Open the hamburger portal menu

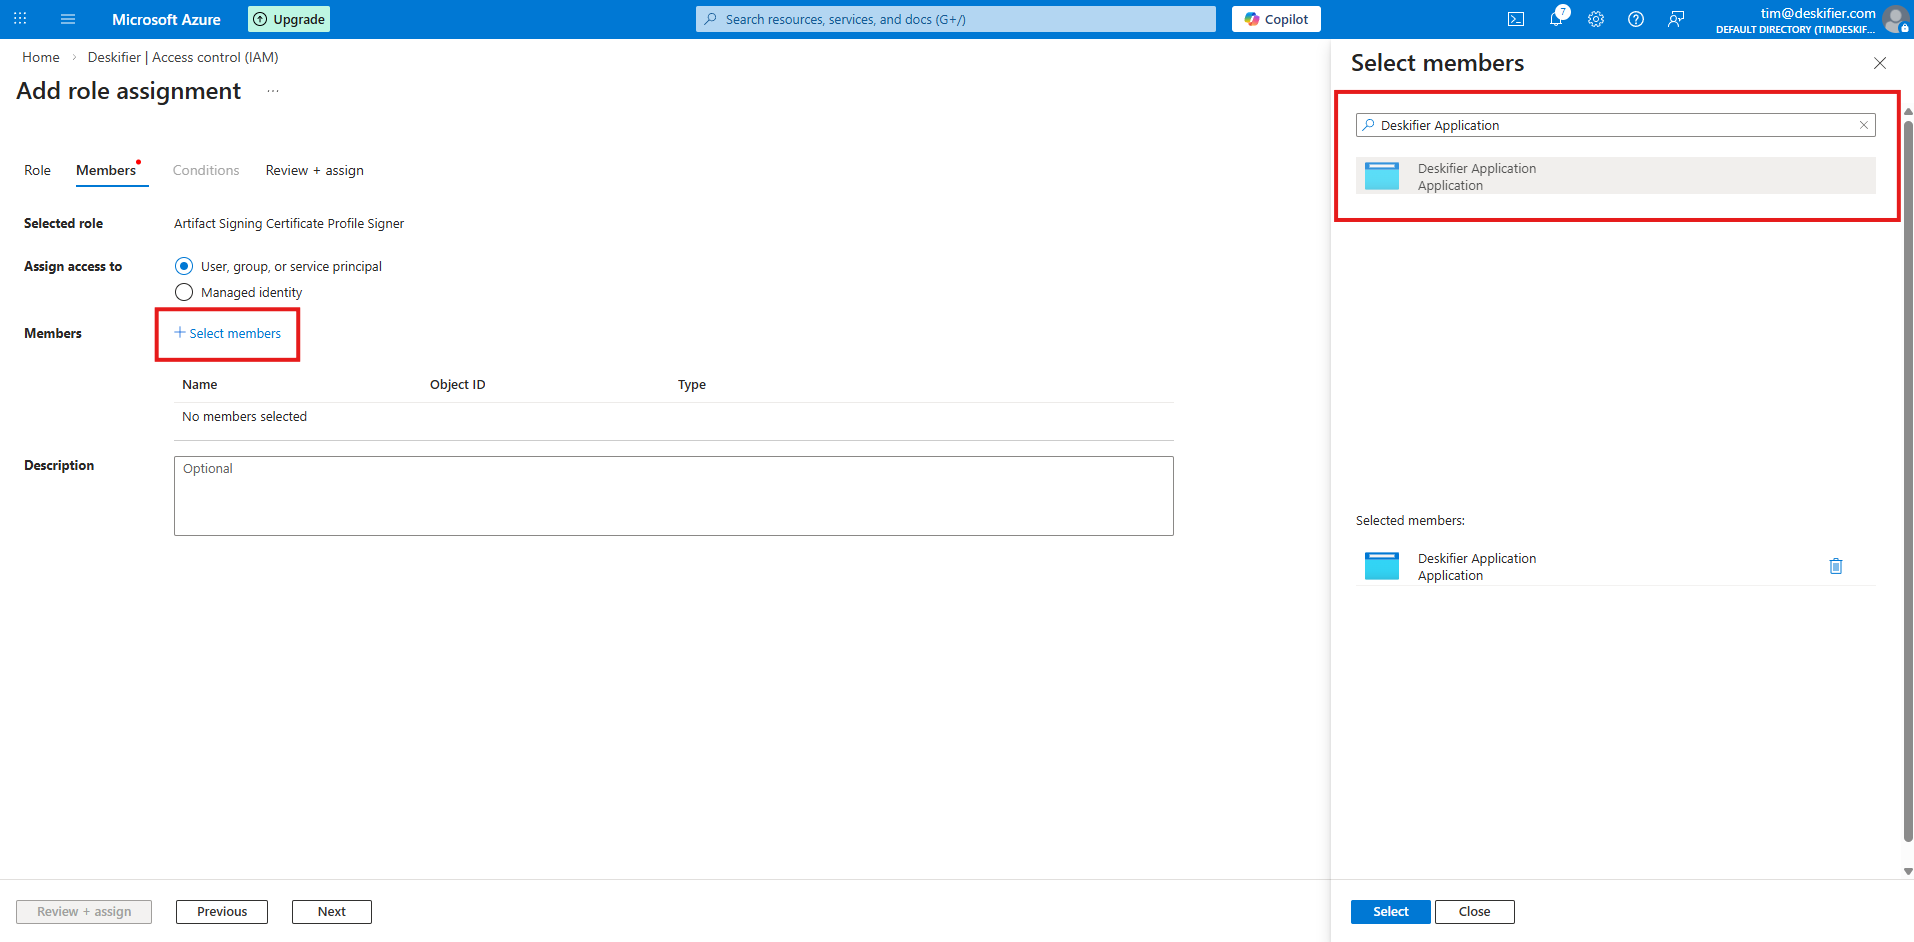coord(68,19)
